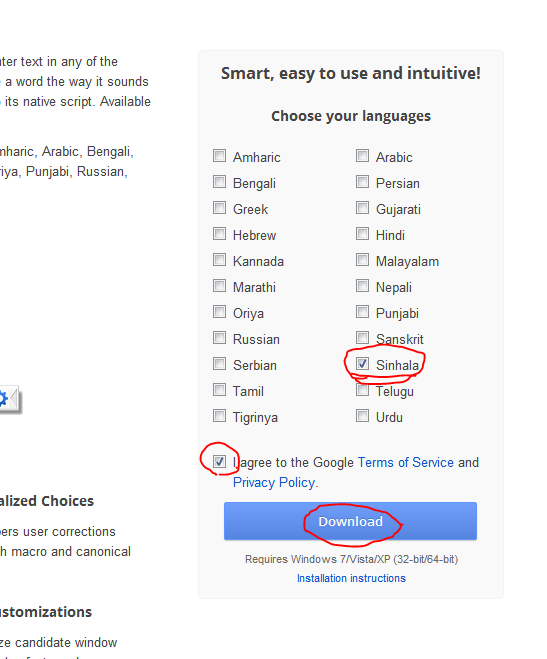Check the Amharic language checkbox
Image resolution: width=547 pixels, height=659 pixels.
219,156
